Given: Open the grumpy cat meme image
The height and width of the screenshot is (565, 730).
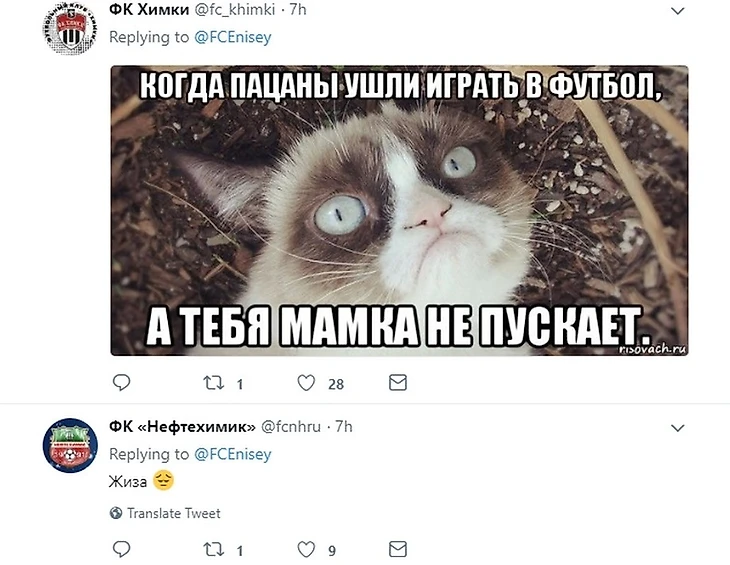Looking at the screenshot, I should [x=399, y=210].
